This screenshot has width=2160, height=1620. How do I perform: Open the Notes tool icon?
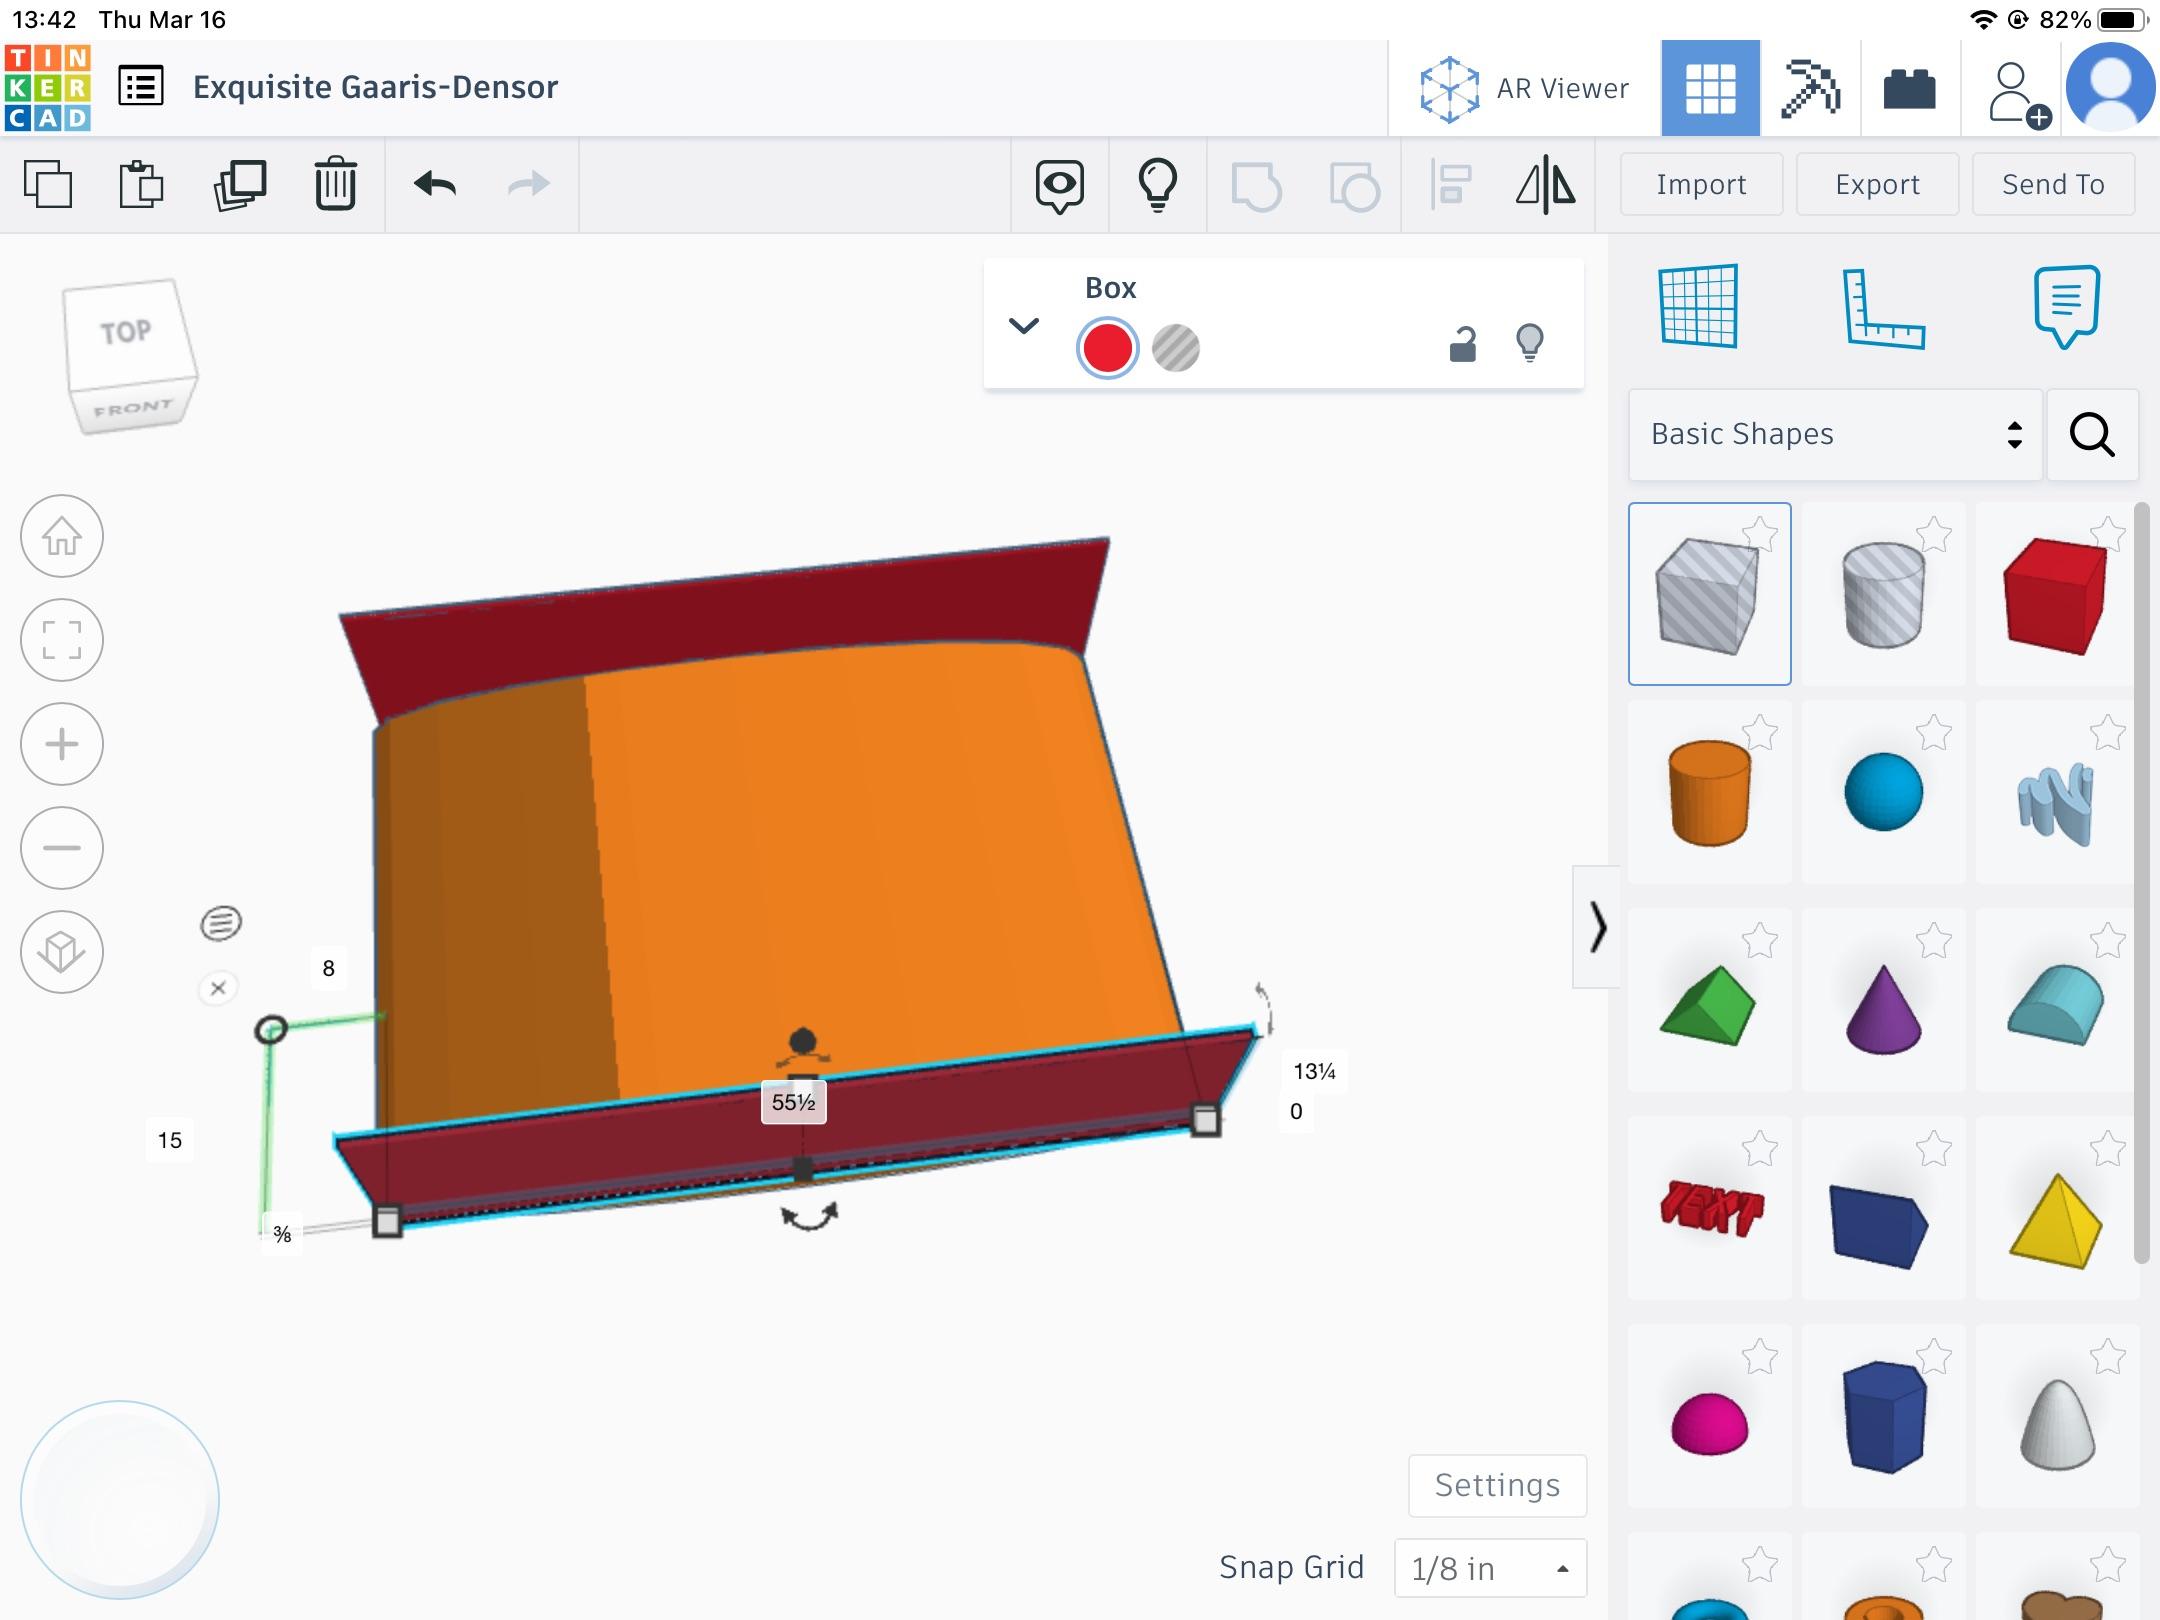(x=2066, y=306)
